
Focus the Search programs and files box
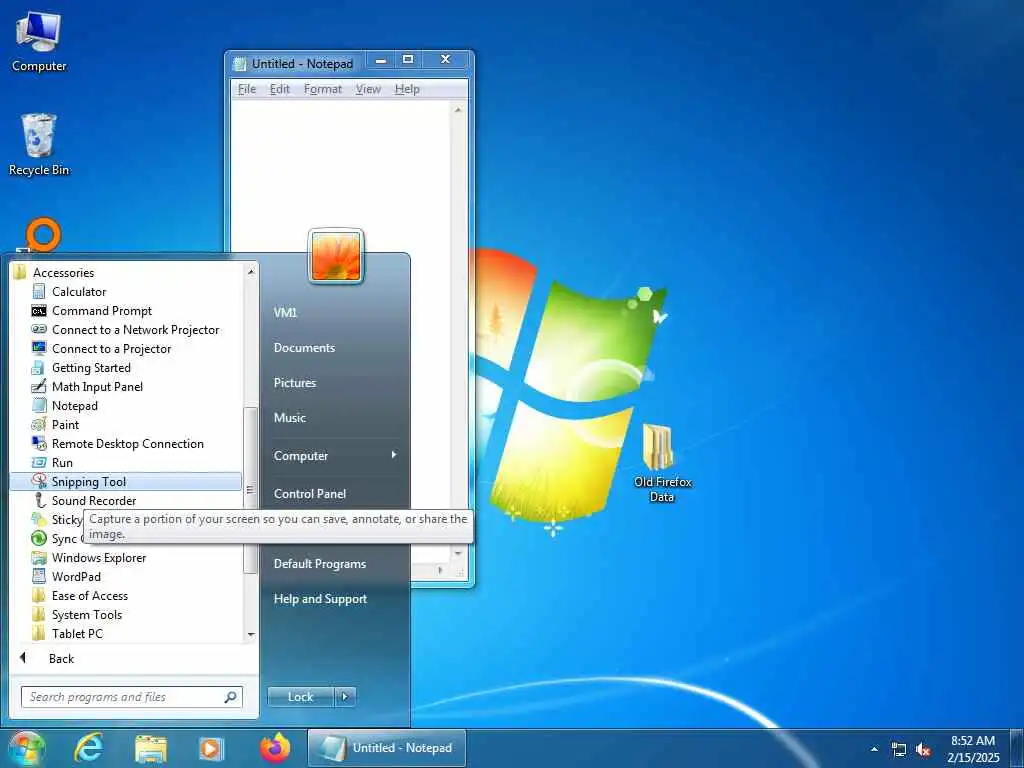[131, 697]
